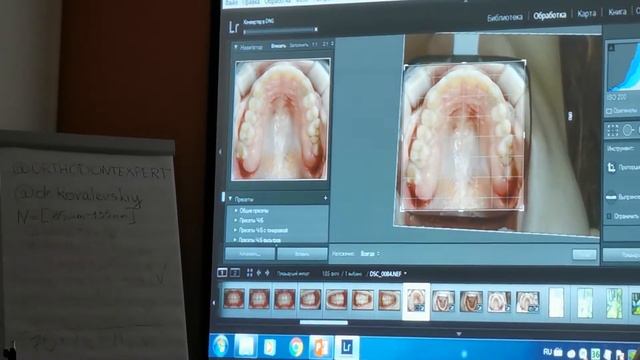Click the filmstrip horizontal scrollbar
Viewport: 640px width, 360px height.
pos(324,322)
